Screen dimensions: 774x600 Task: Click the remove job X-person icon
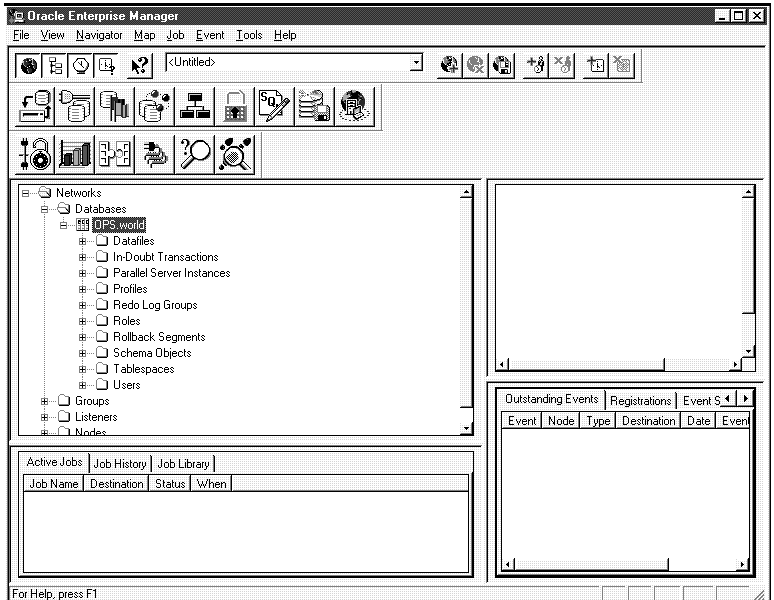point(562,65)
